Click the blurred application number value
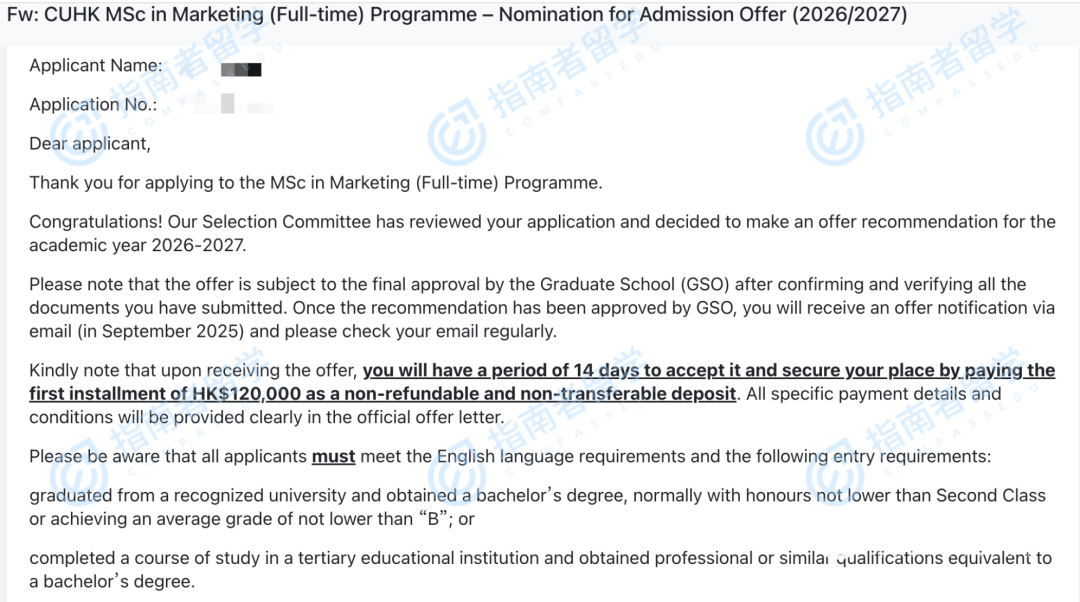Screen dimensions: 1080x602 tap(228, 104)
